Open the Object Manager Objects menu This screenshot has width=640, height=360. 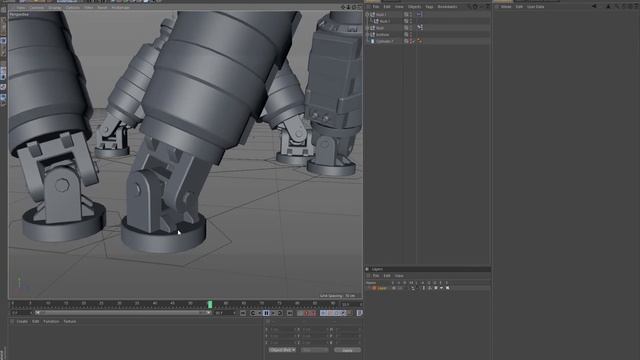click(x=414, y=7)
